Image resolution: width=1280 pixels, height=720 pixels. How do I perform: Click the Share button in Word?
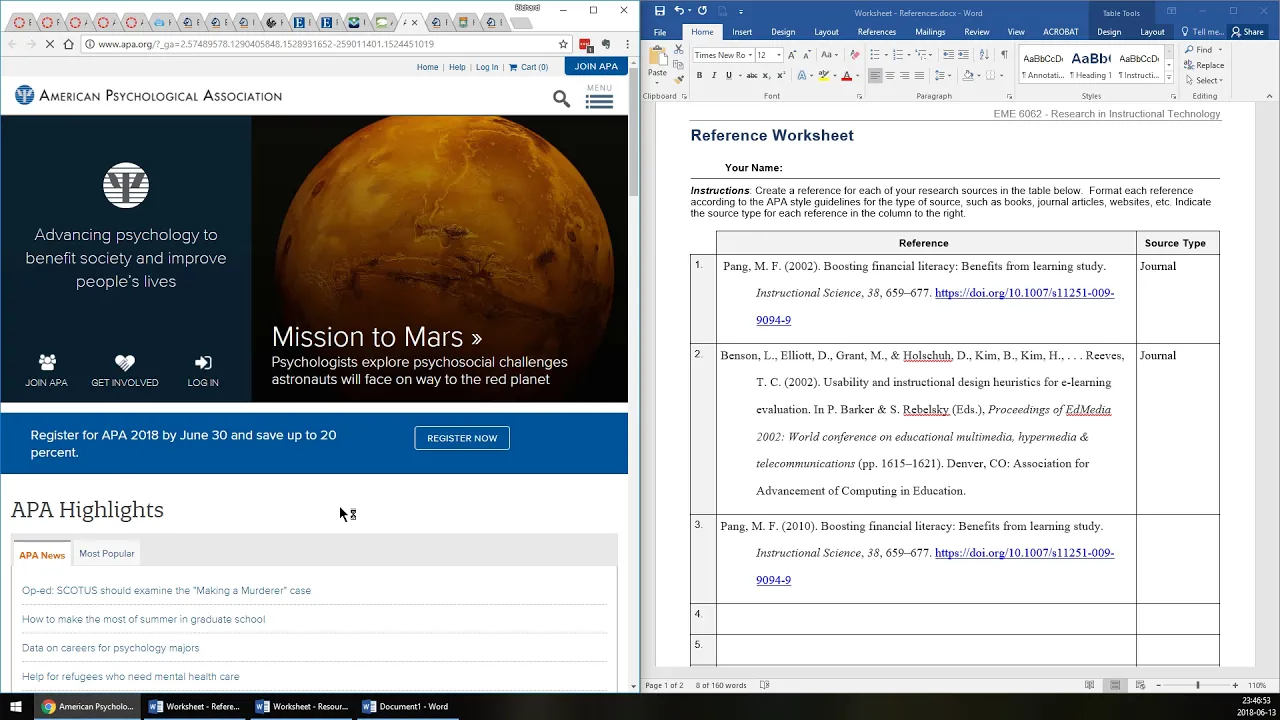pyautogui.click(x=1248, y=32)
